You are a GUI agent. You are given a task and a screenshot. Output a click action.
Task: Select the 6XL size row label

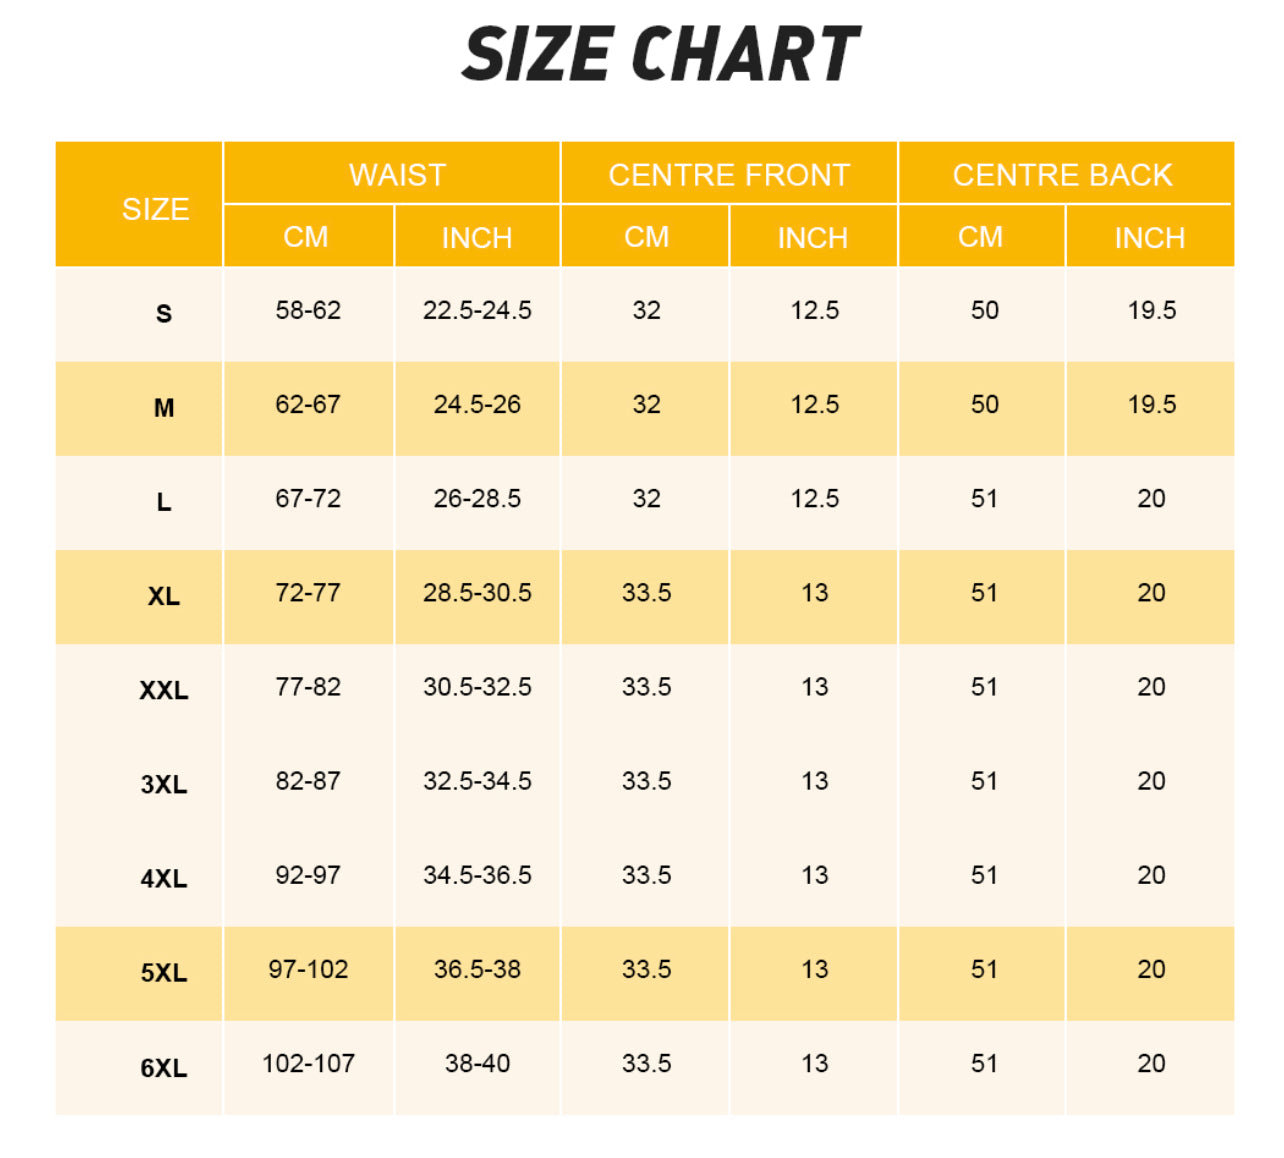[164, 1068]
